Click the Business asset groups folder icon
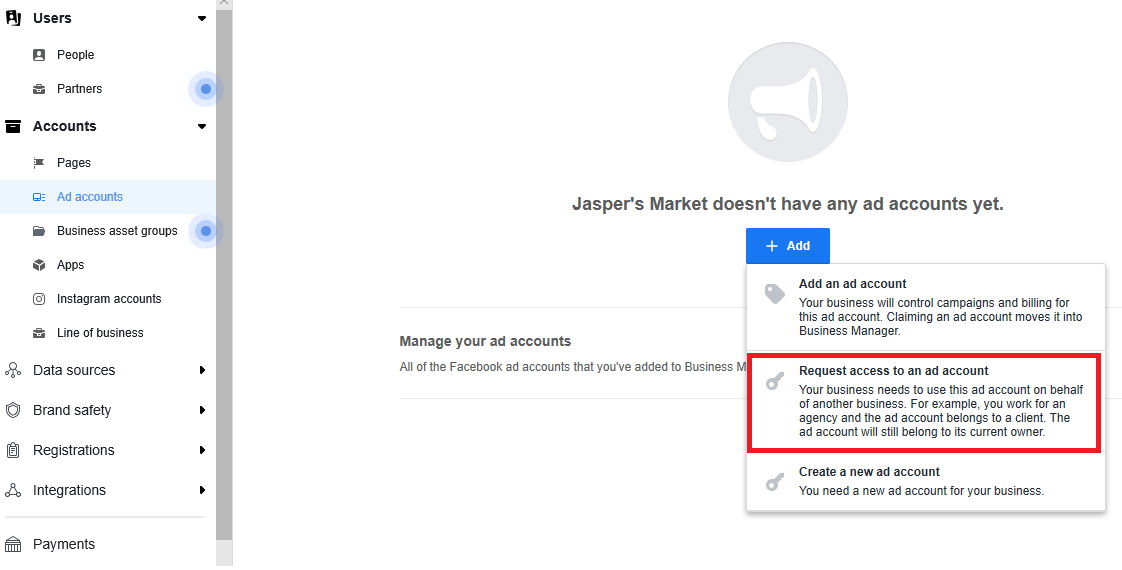The width and height of the screenshot is (1122, 570). point(39,231)
